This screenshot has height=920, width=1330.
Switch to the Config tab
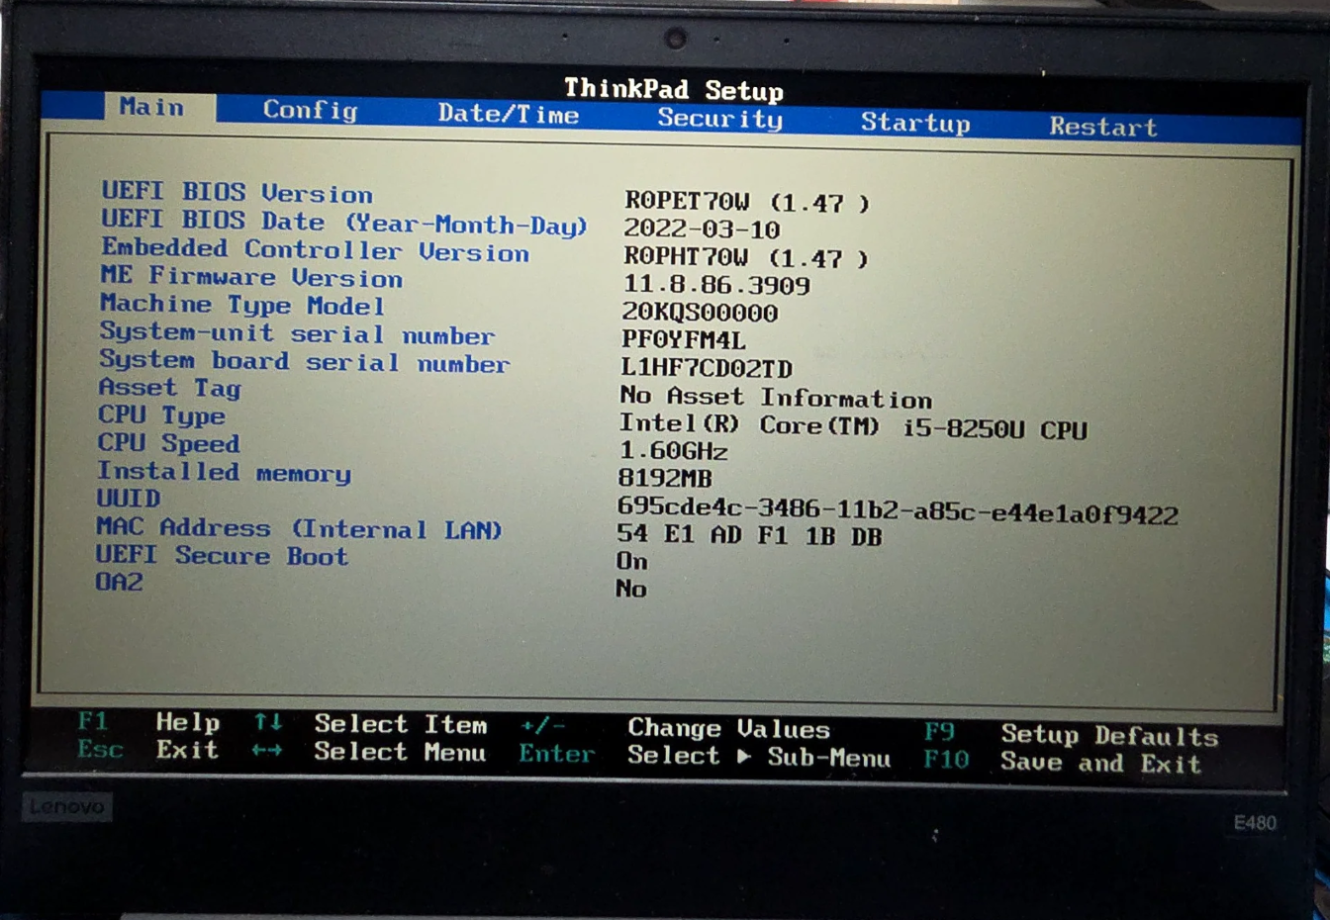coord(310,110)
